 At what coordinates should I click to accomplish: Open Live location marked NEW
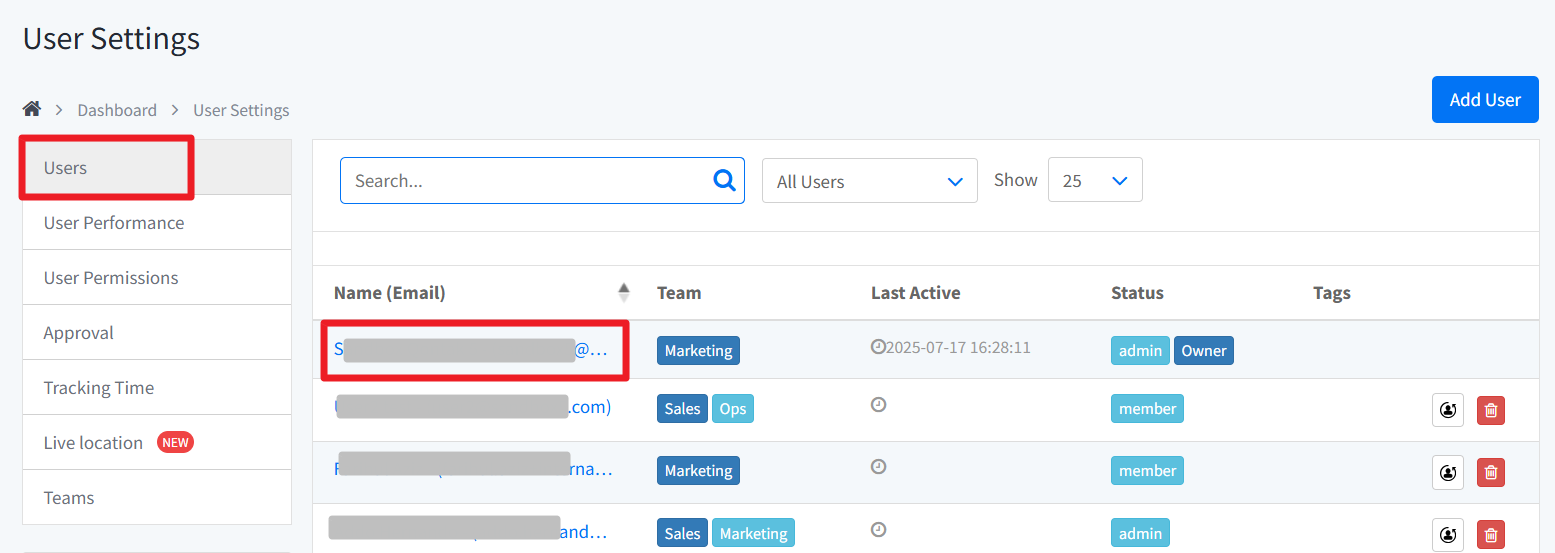(x=94, y=443)
